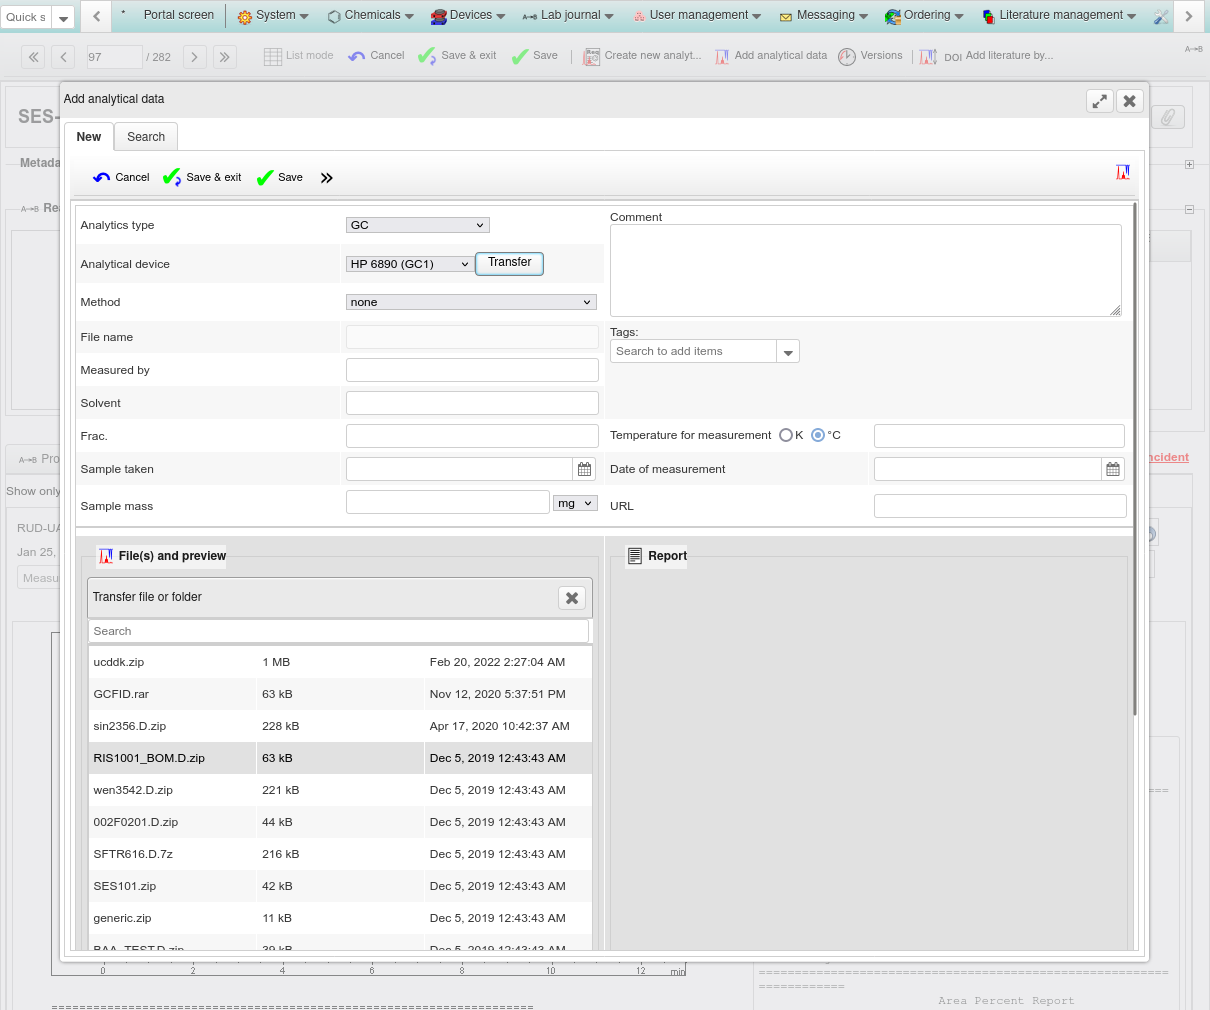Click the dialog Cancel undo icon
The height and width of the screenshot is (1010, 1210).
[102, 178]
